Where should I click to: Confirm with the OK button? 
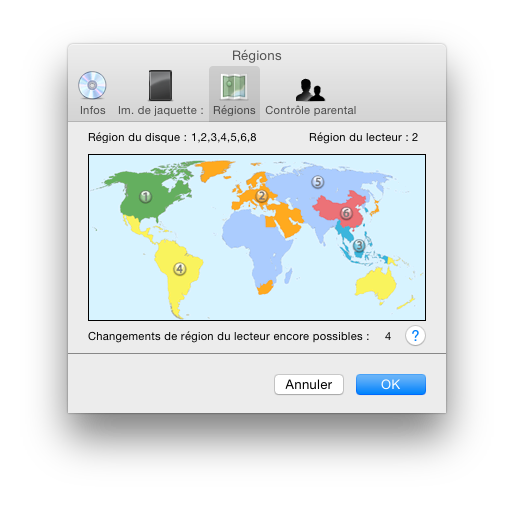(x=391, y=384)
